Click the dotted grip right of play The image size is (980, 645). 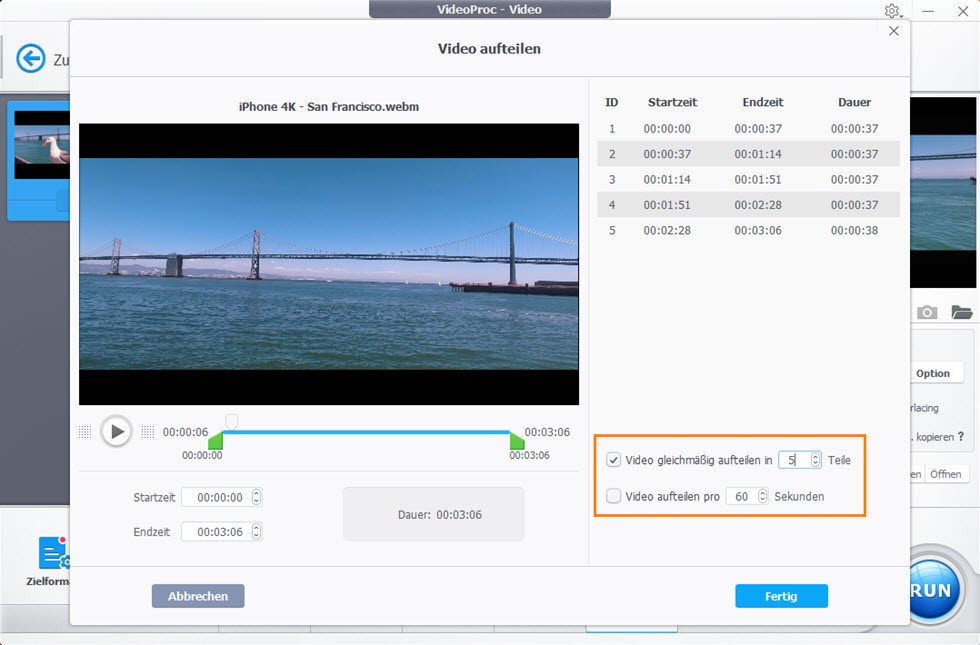[x=148, y=432]
